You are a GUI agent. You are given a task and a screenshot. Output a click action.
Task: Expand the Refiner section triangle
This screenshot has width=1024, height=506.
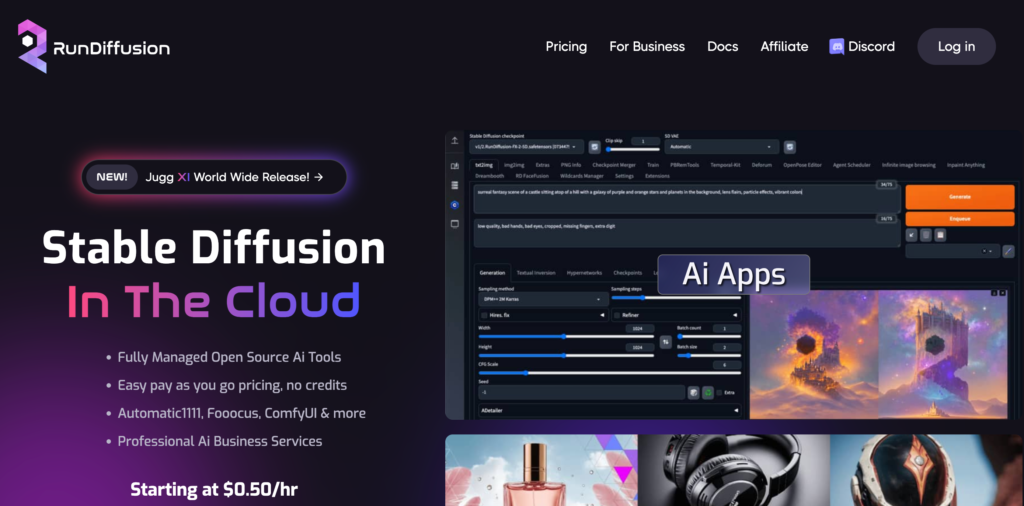[x=735, y=315]
